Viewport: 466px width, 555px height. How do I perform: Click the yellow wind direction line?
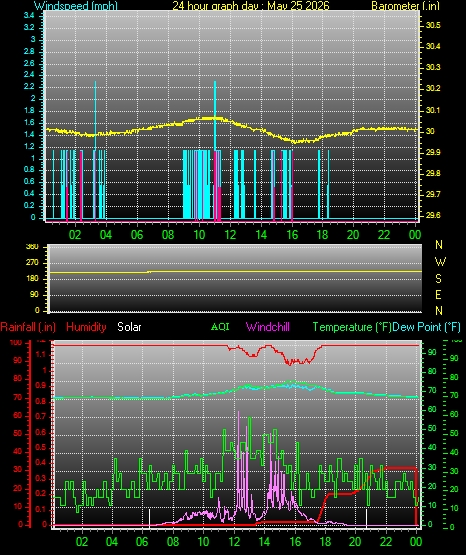235,271
